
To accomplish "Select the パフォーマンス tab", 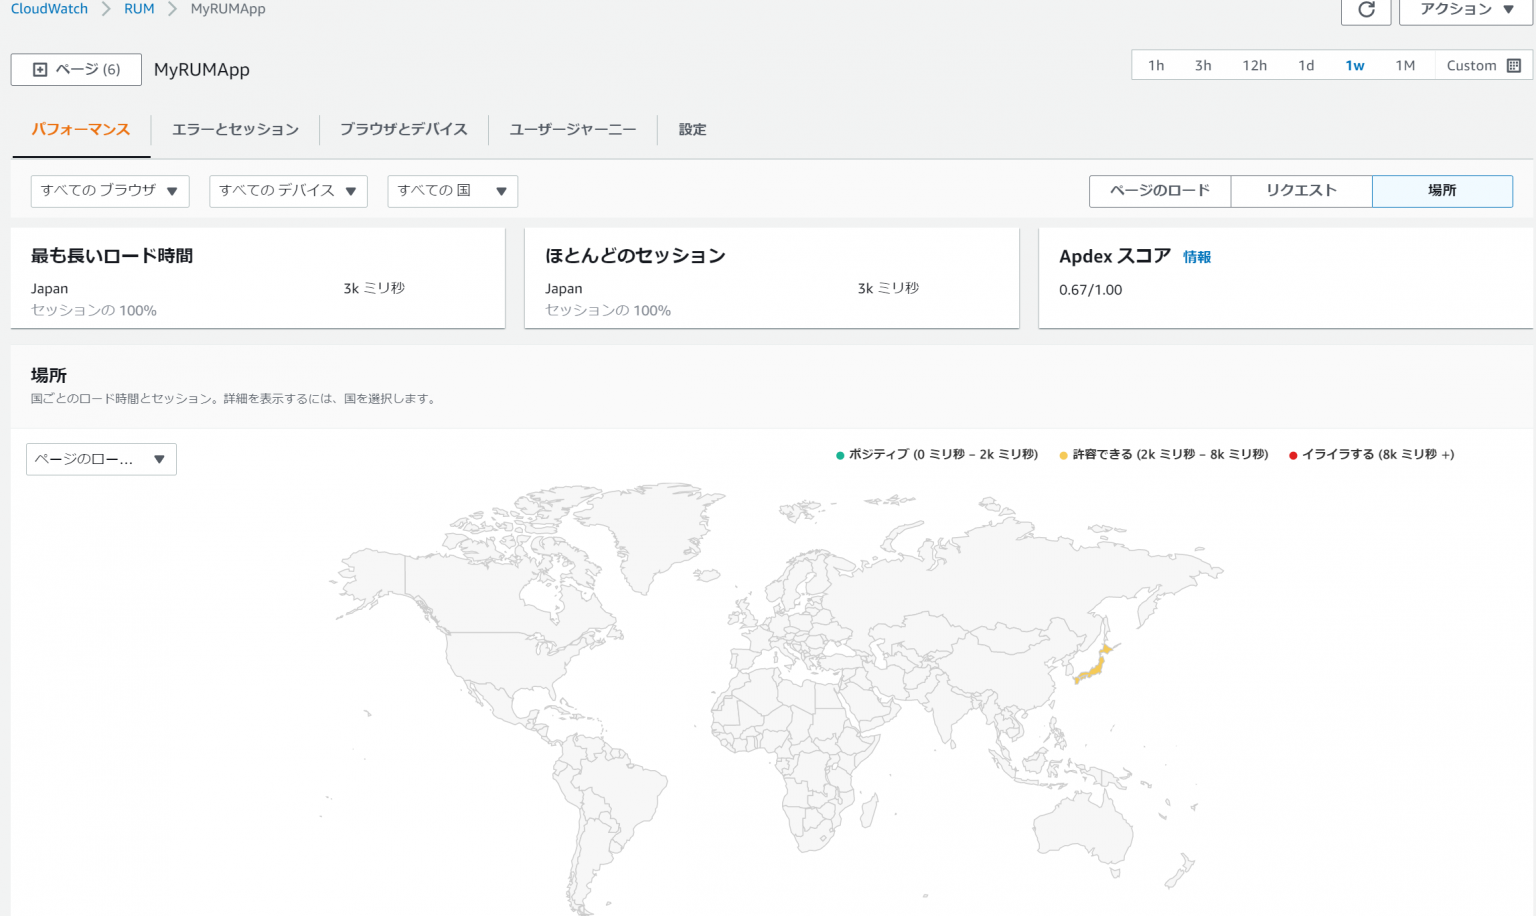I will 81,129.
